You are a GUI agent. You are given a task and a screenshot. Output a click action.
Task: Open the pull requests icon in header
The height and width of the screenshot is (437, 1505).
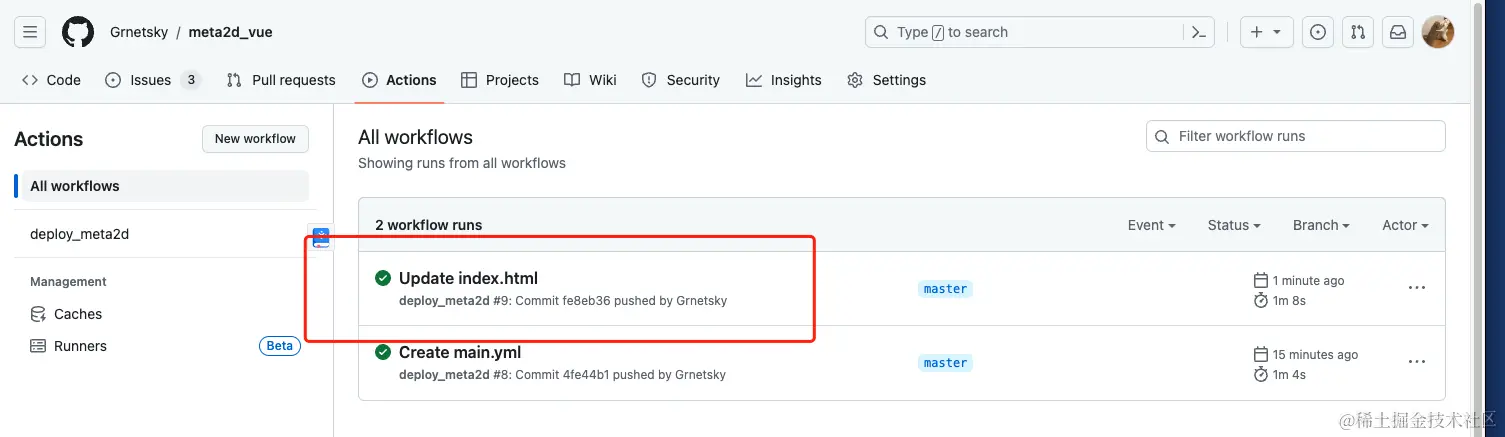(x=1358, y=32)
